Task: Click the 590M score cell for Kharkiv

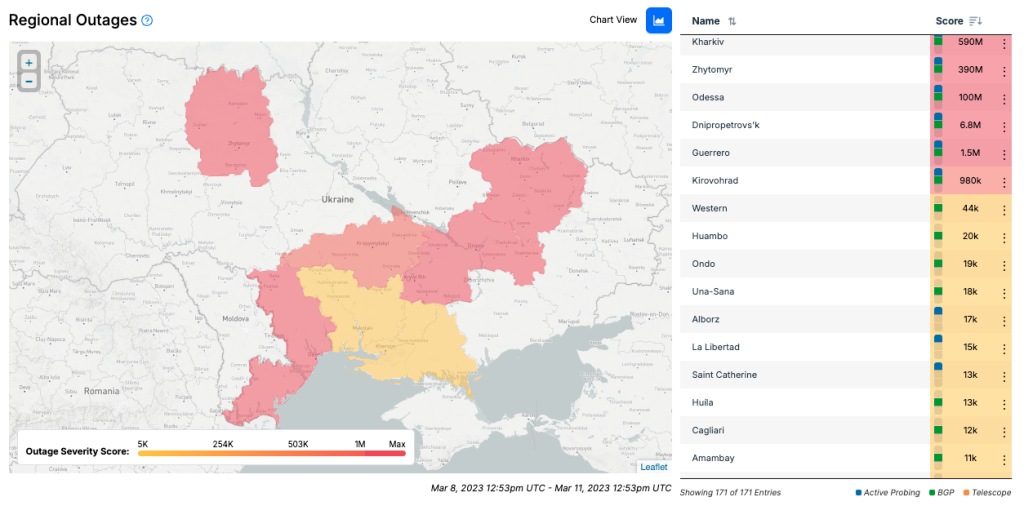Action: pos(970,43)
